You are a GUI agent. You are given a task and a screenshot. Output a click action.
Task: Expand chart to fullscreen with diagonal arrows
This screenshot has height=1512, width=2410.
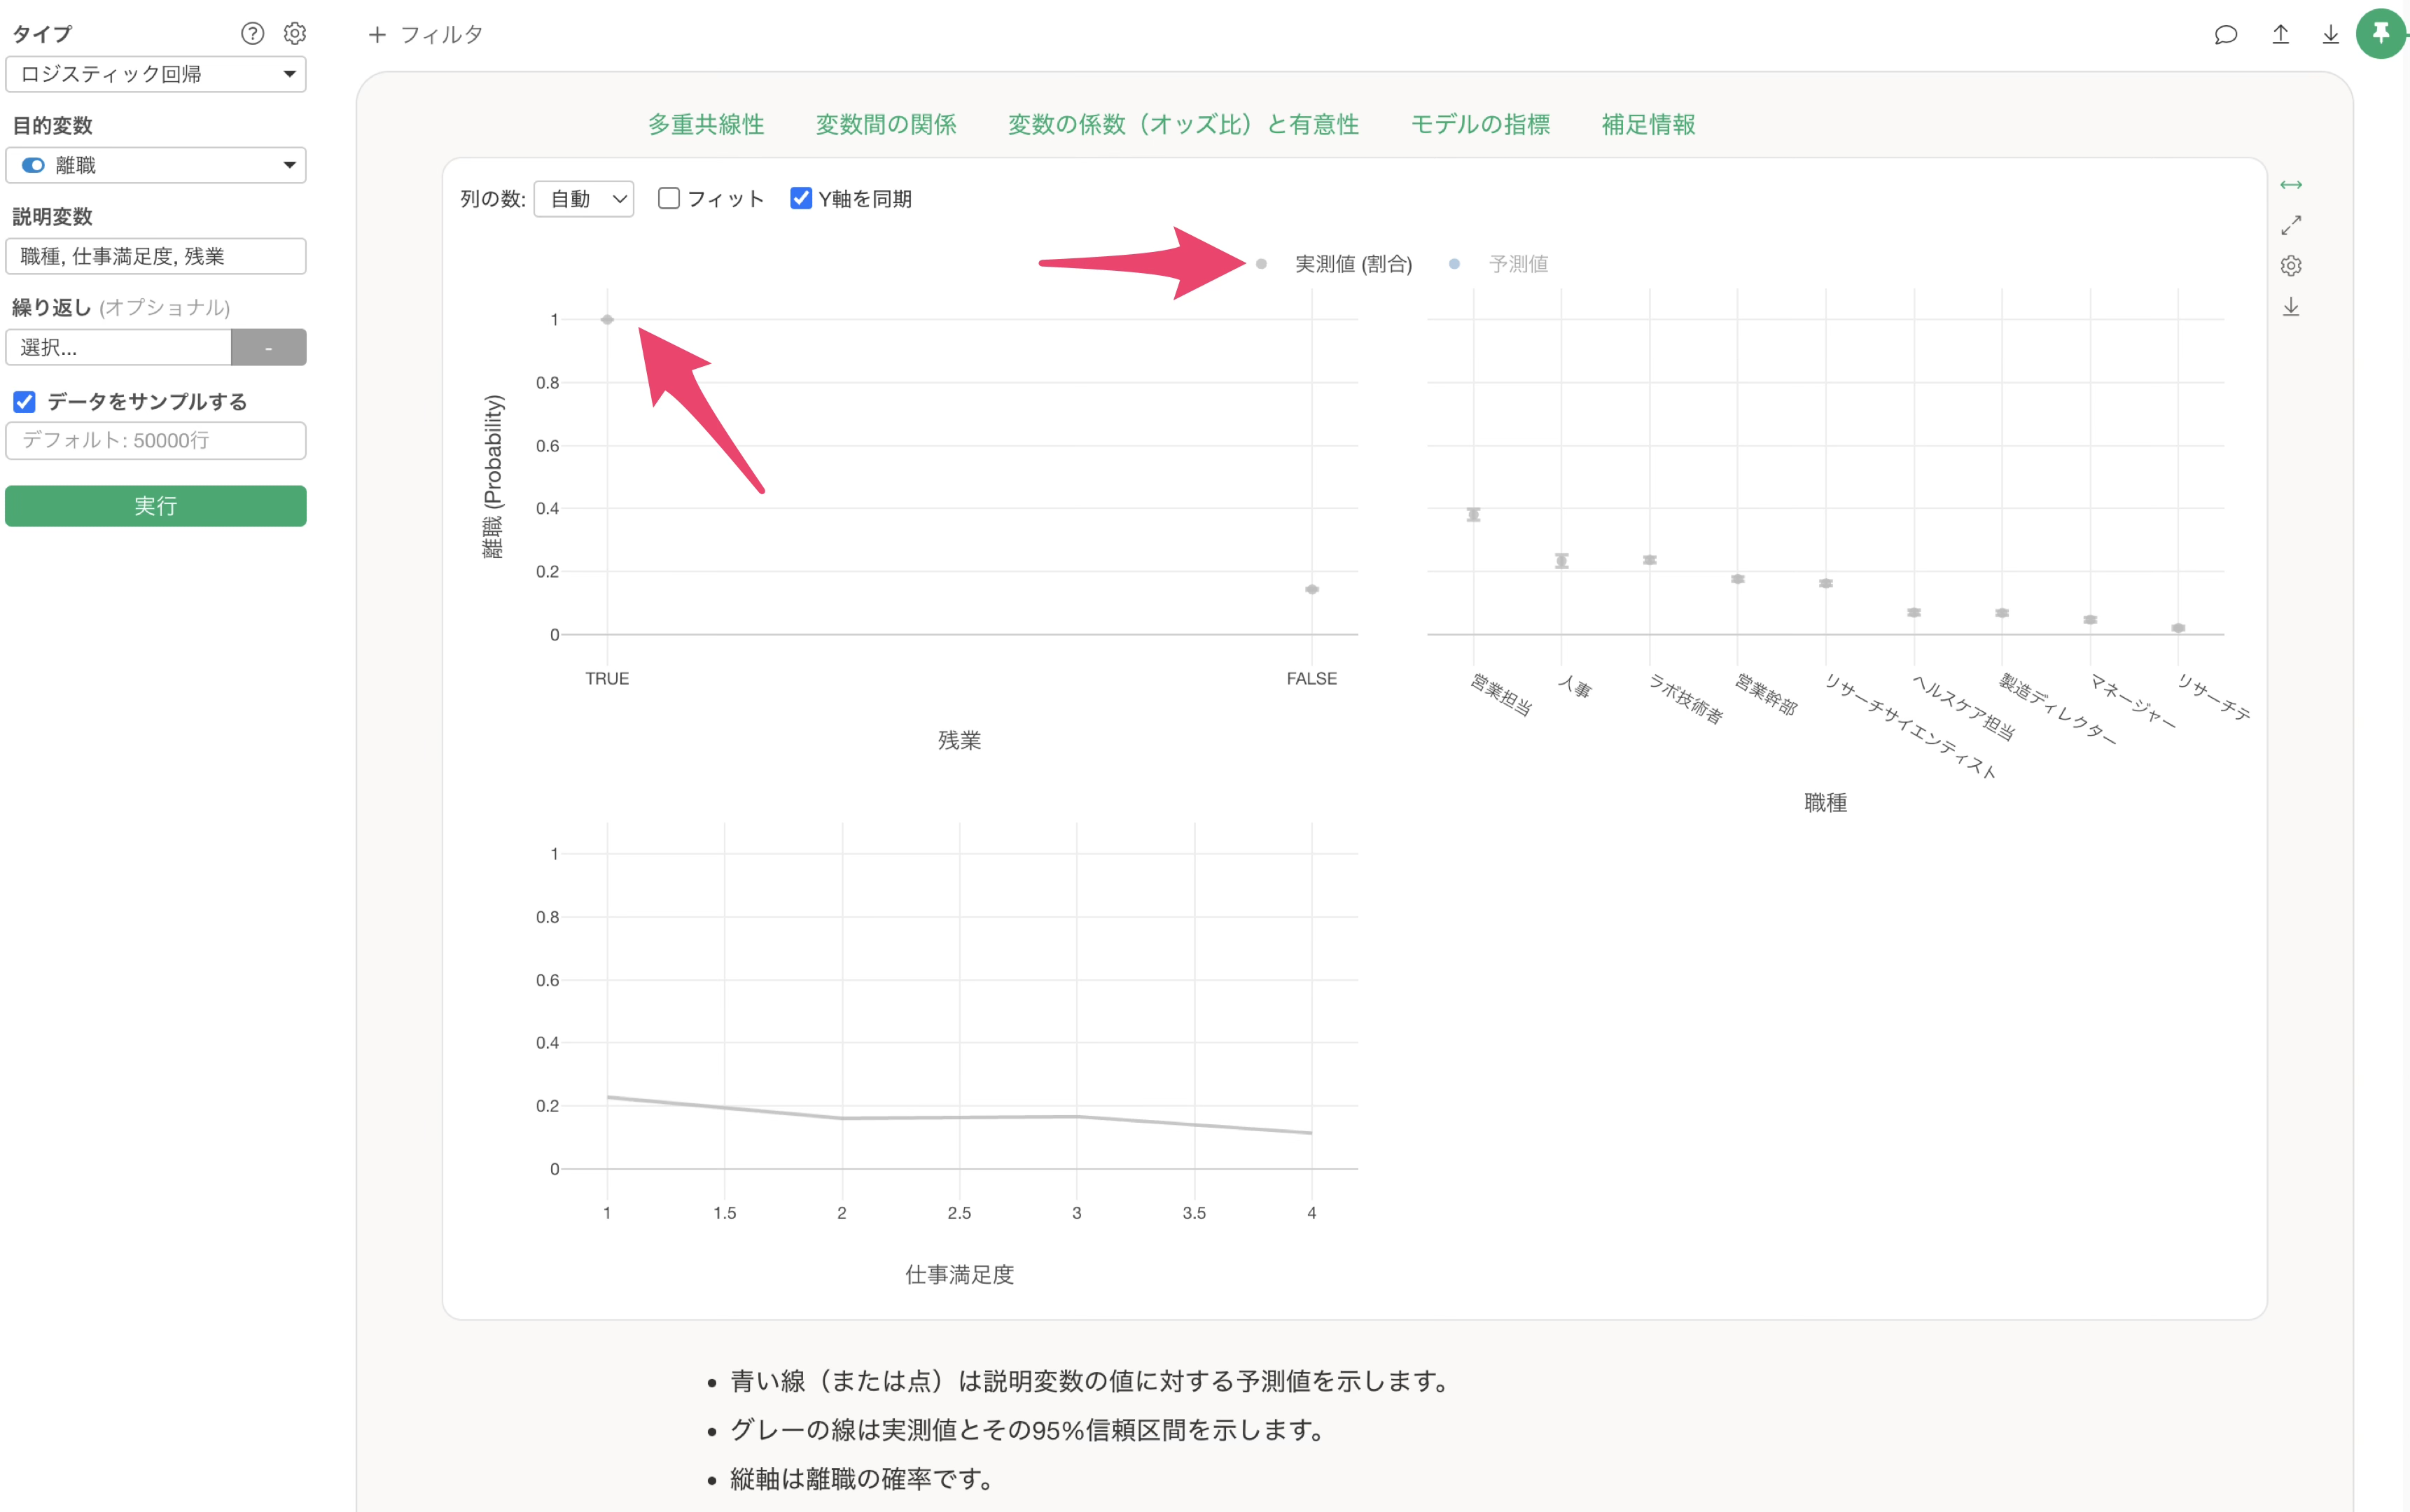(x=2290, y=225)
